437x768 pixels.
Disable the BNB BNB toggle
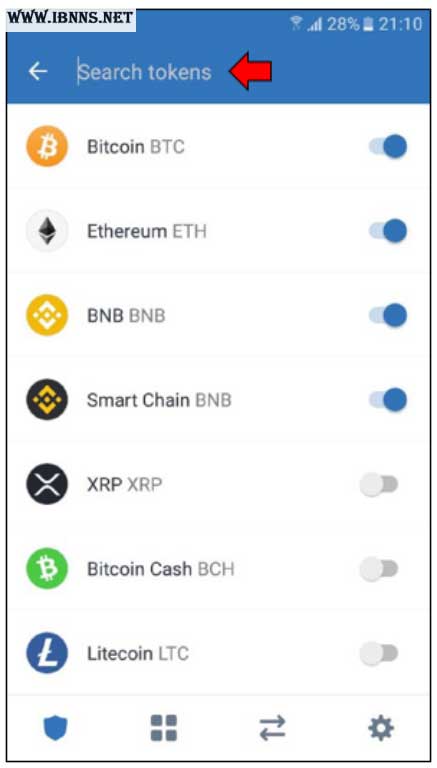[x=388, y=315]
